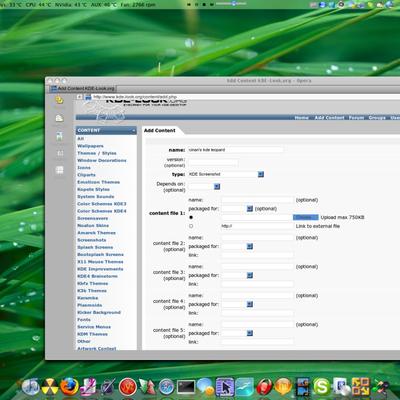
Task: Click the yellow bookmarks icon in Opera's panel
Action: (59, 100)
